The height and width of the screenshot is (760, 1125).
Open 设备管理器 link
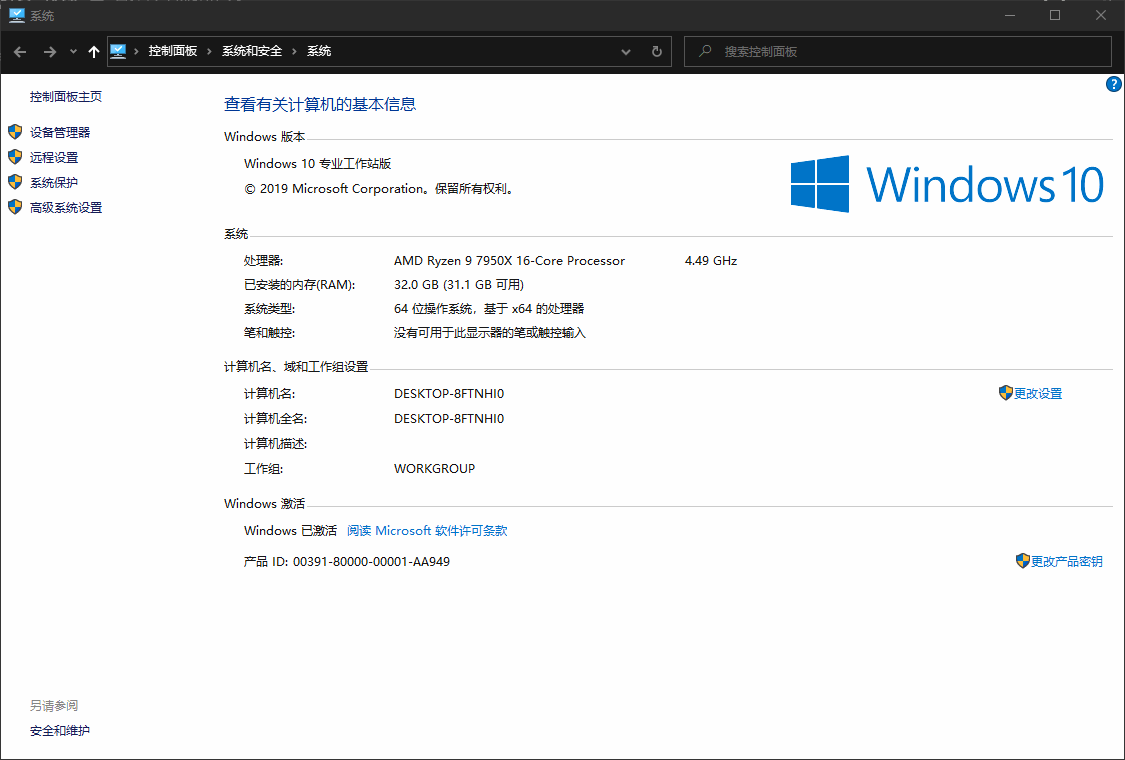60,132
